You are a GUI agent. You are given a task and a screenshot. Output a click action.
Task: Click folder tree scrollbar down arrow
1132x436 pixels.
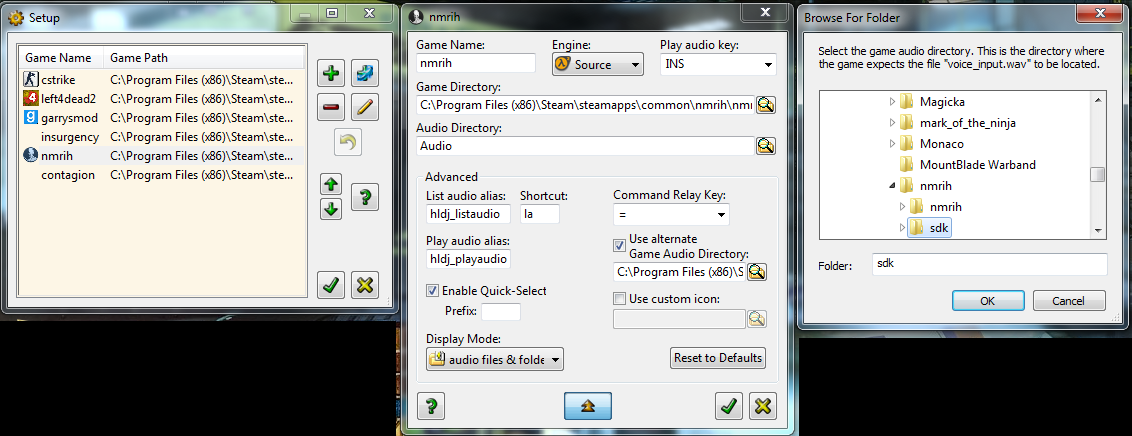(1097, 230)
